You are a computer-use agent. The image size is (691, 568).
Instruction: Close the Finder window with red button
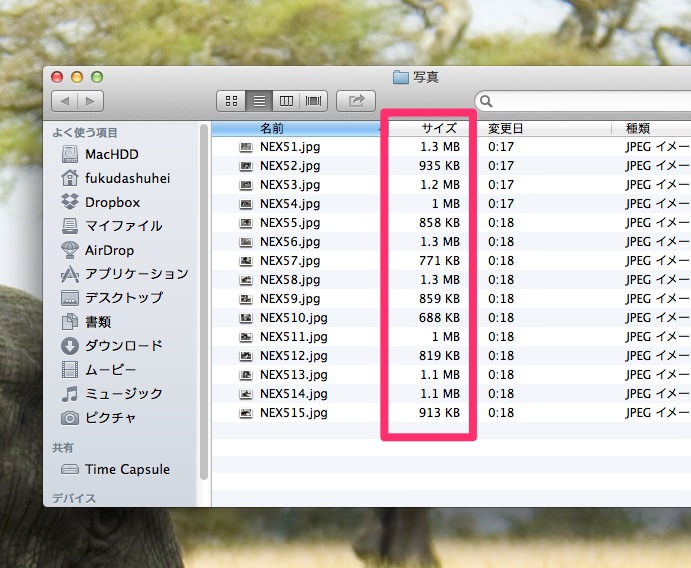[57, 77]
